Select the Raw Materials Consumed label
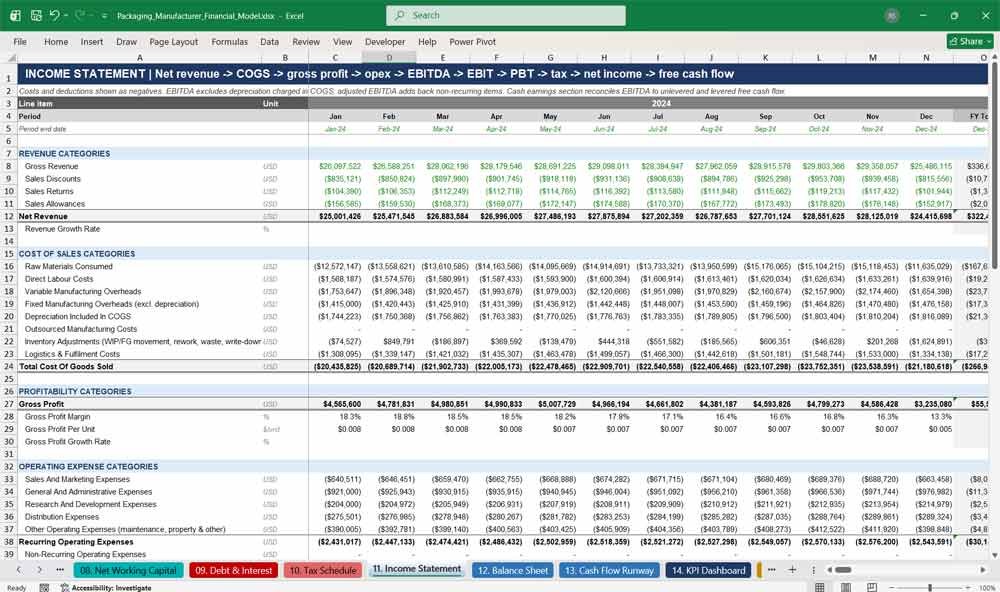The width and height of the screenshot is (1000, 592). [x=68, y=266]
